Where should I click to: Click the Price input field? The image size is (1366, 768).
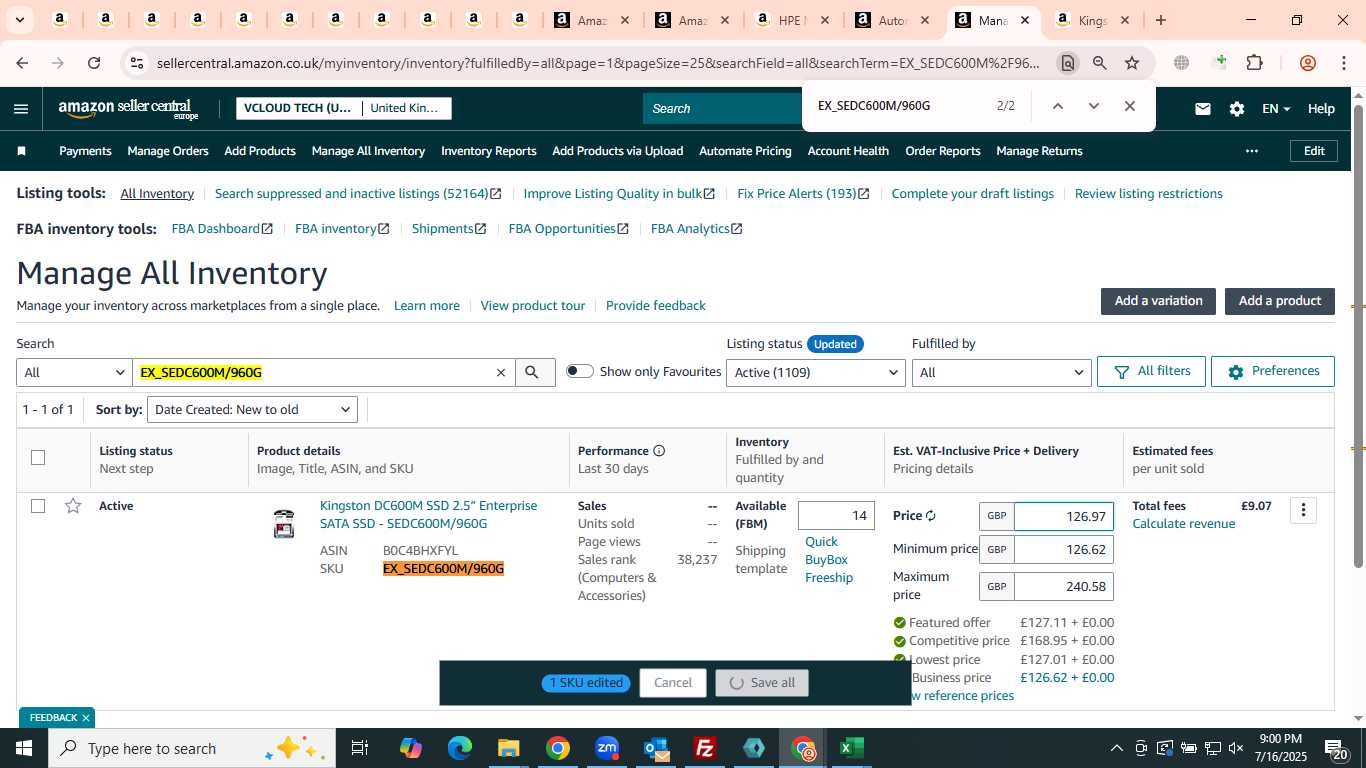(x=1064, y=517)
